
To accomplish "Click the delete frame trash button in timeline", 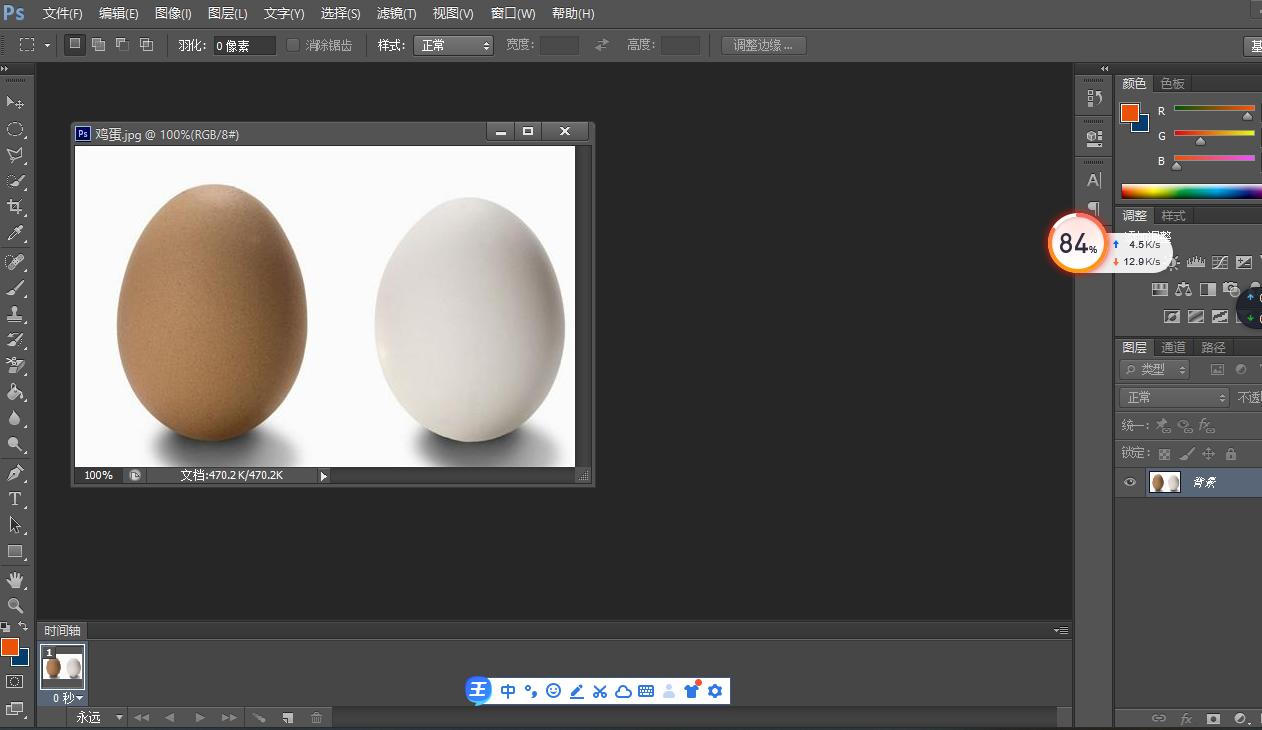I will [x=318, y=717].
